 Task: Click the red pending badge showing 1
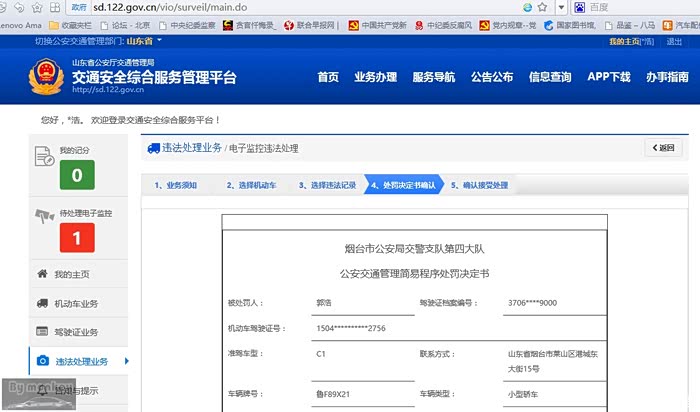click(x=77, y=236)
